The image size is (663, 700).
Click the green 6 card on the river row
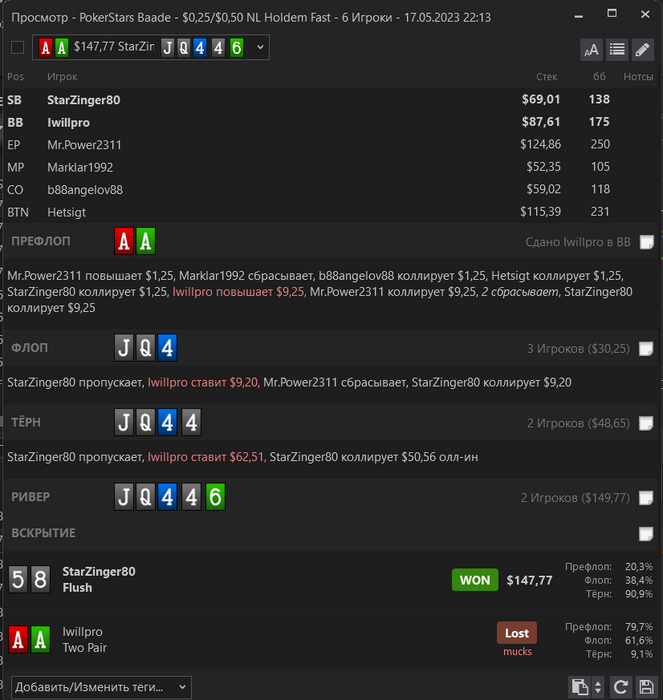[215, 496]
